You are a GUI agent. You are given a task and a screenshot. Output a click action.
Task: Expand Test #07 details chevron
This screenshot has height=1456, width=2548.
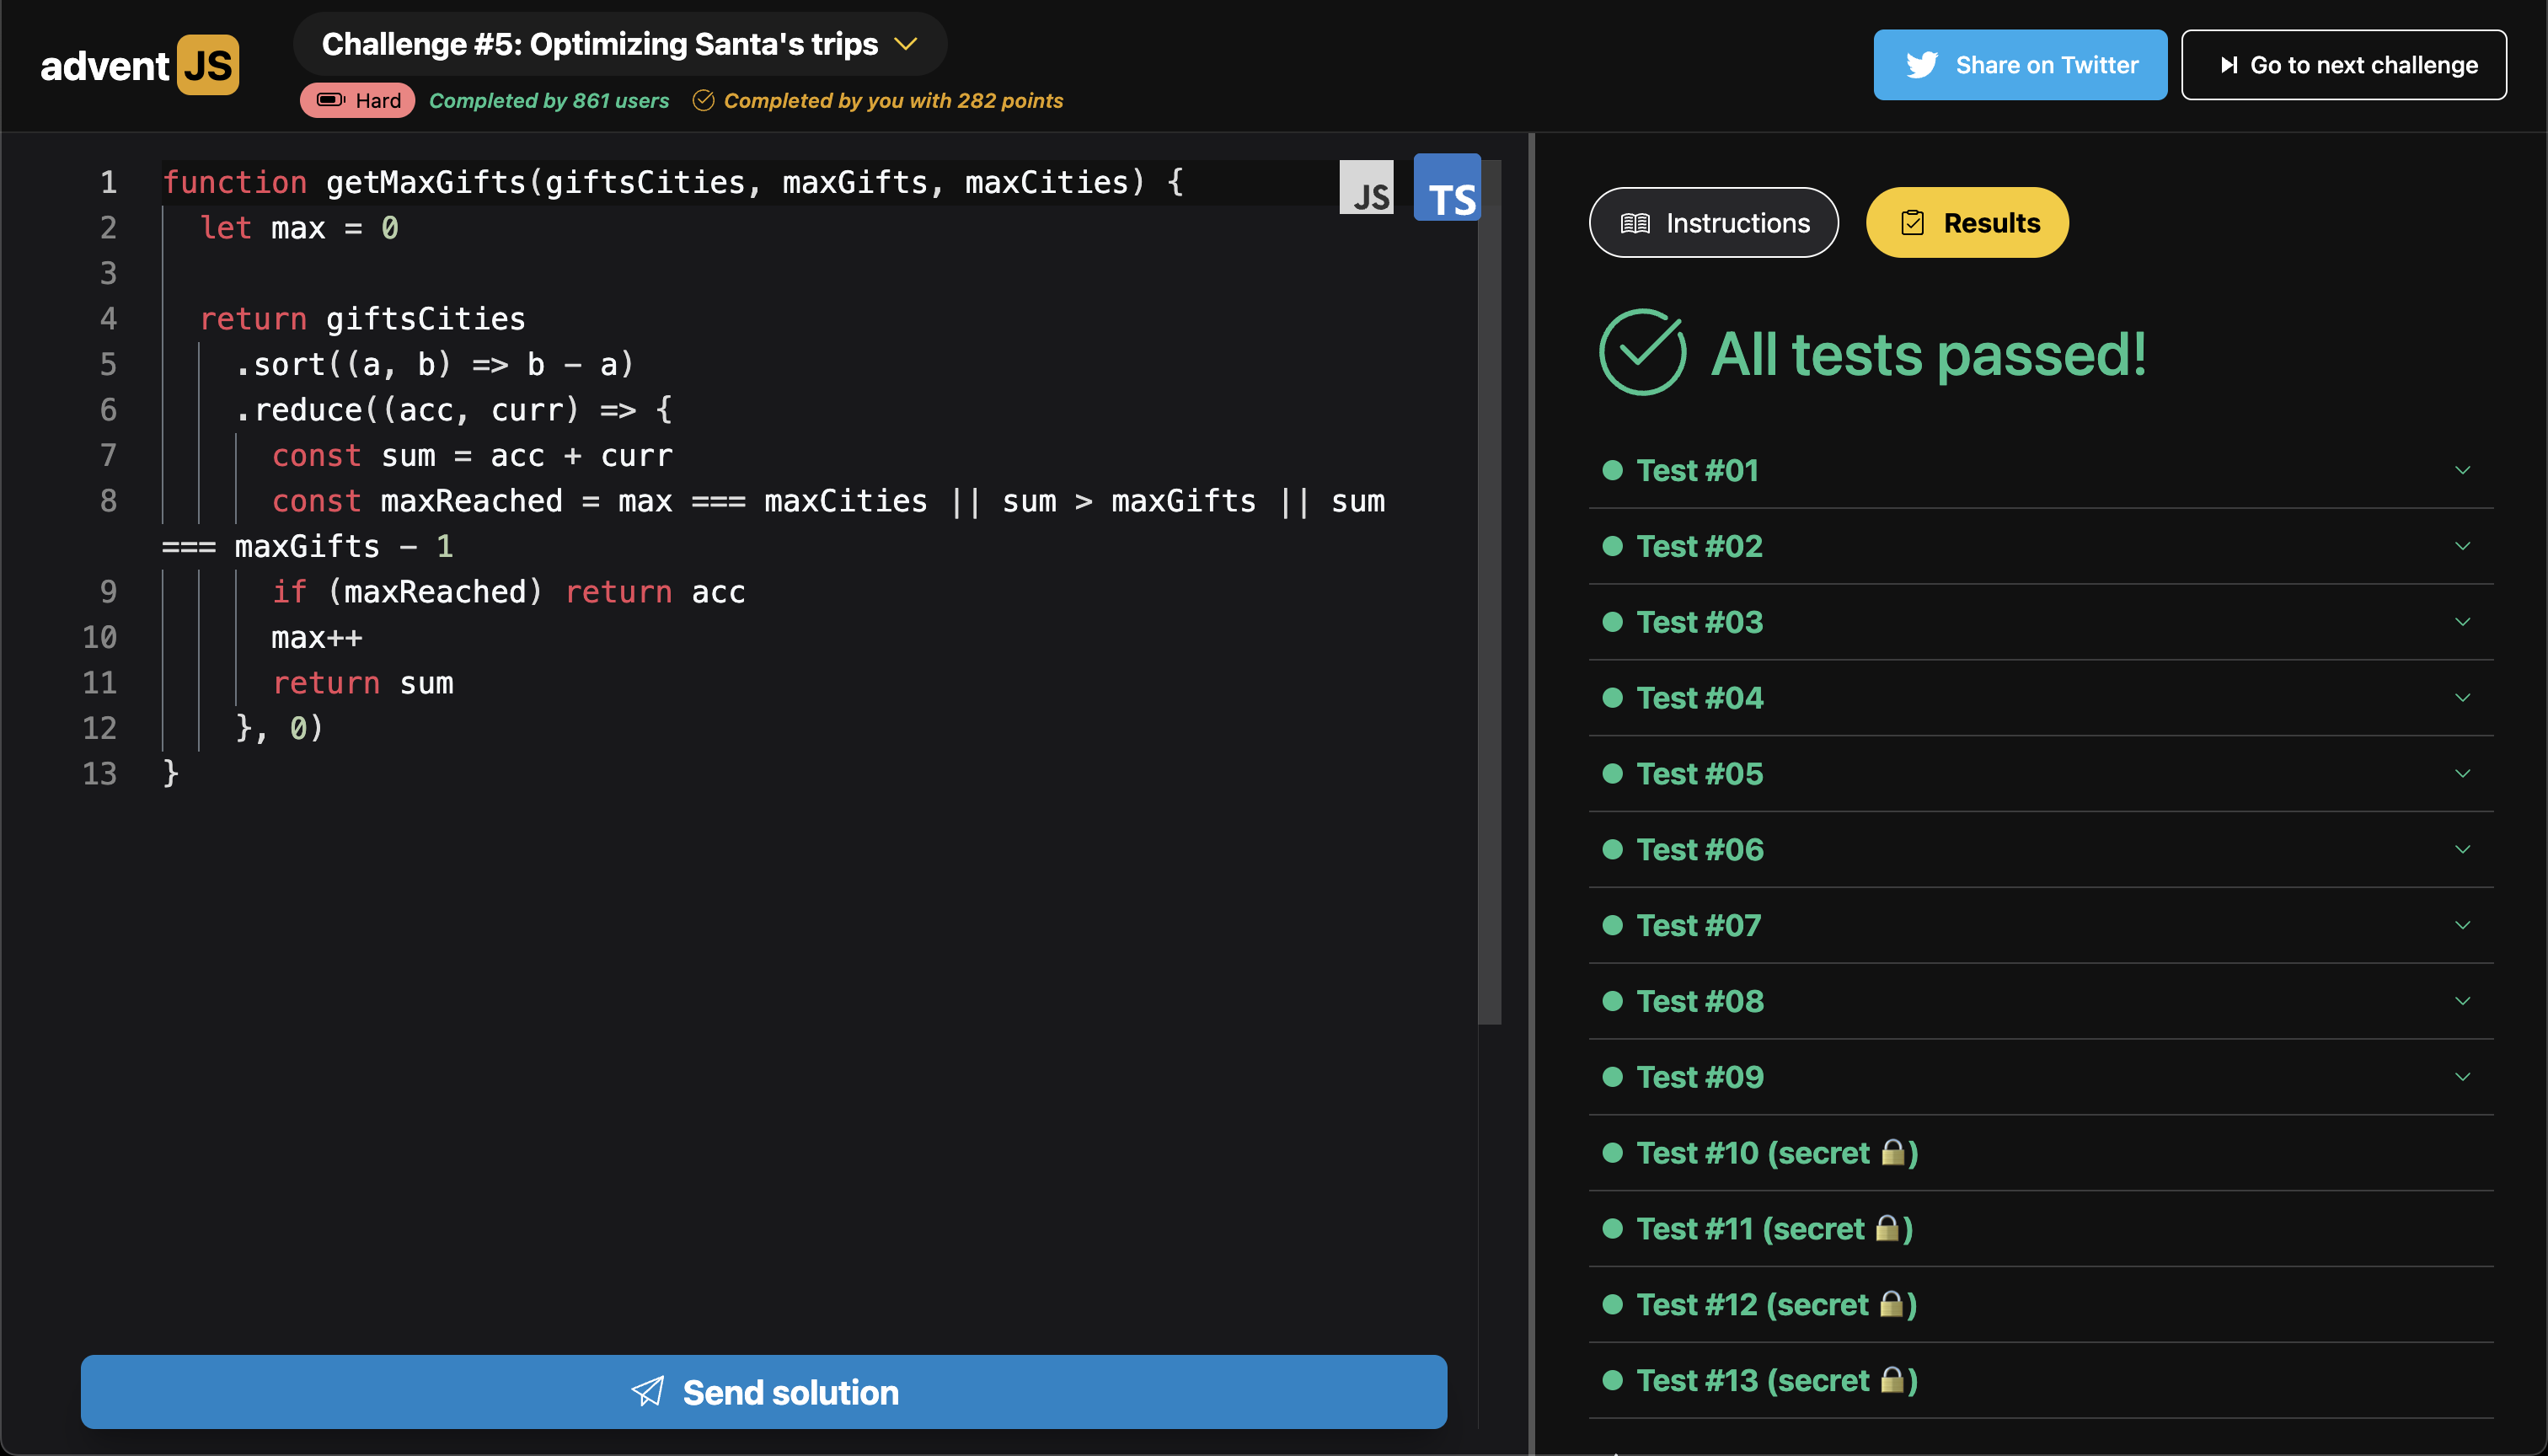(x=2462, y=925)
